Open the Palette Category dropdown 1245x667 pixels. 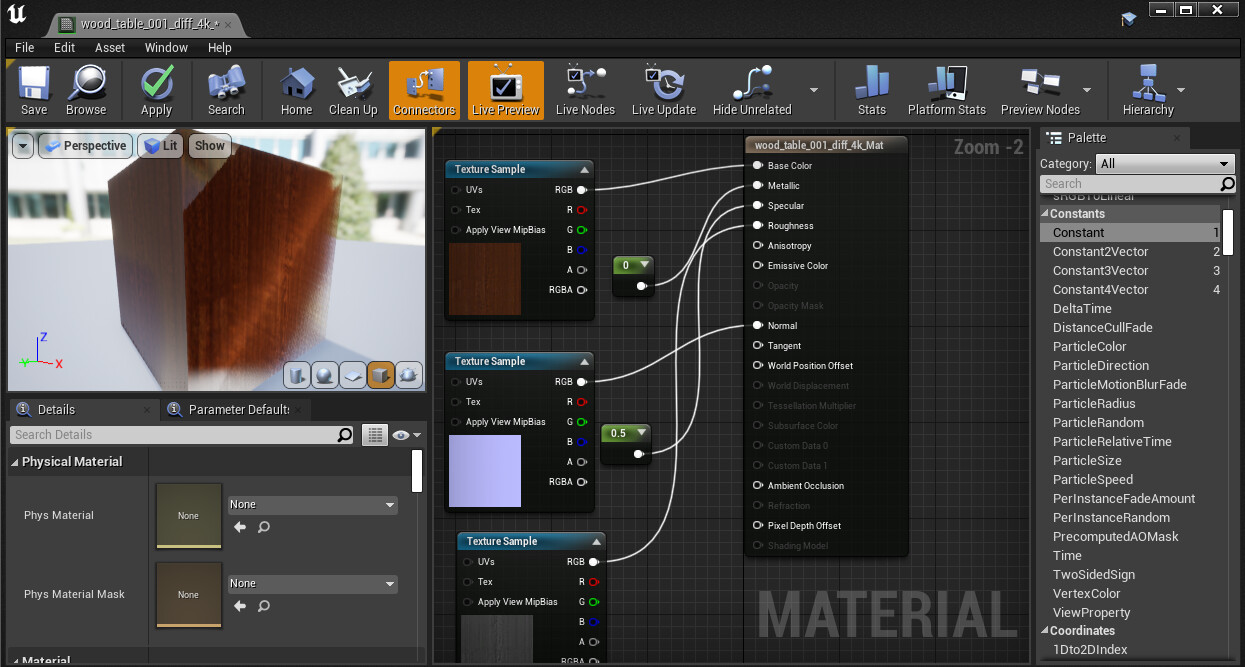pyautogui.click(x=1165, y=164)
